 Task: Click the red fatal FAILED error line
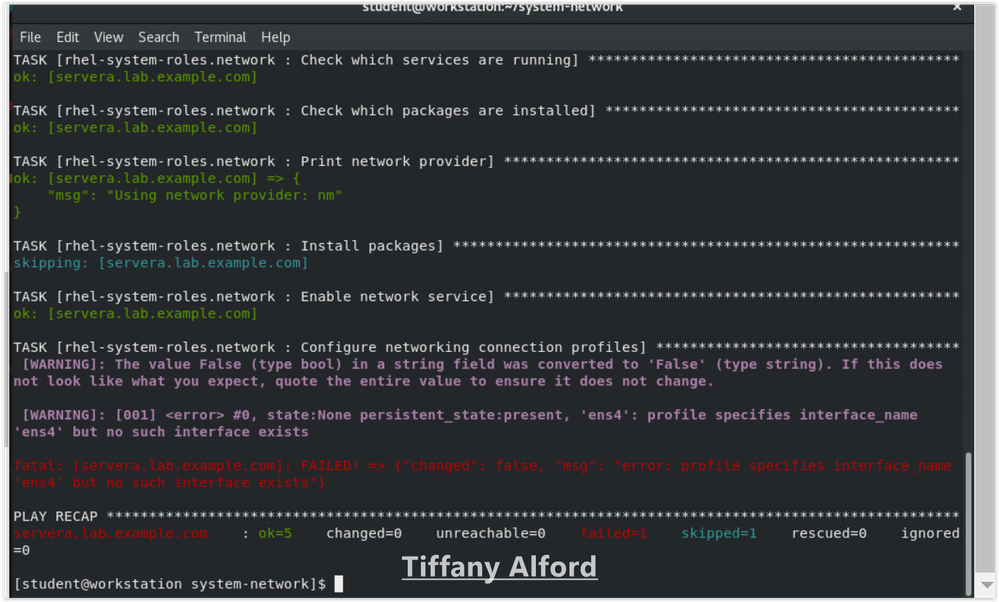[480, 466]
